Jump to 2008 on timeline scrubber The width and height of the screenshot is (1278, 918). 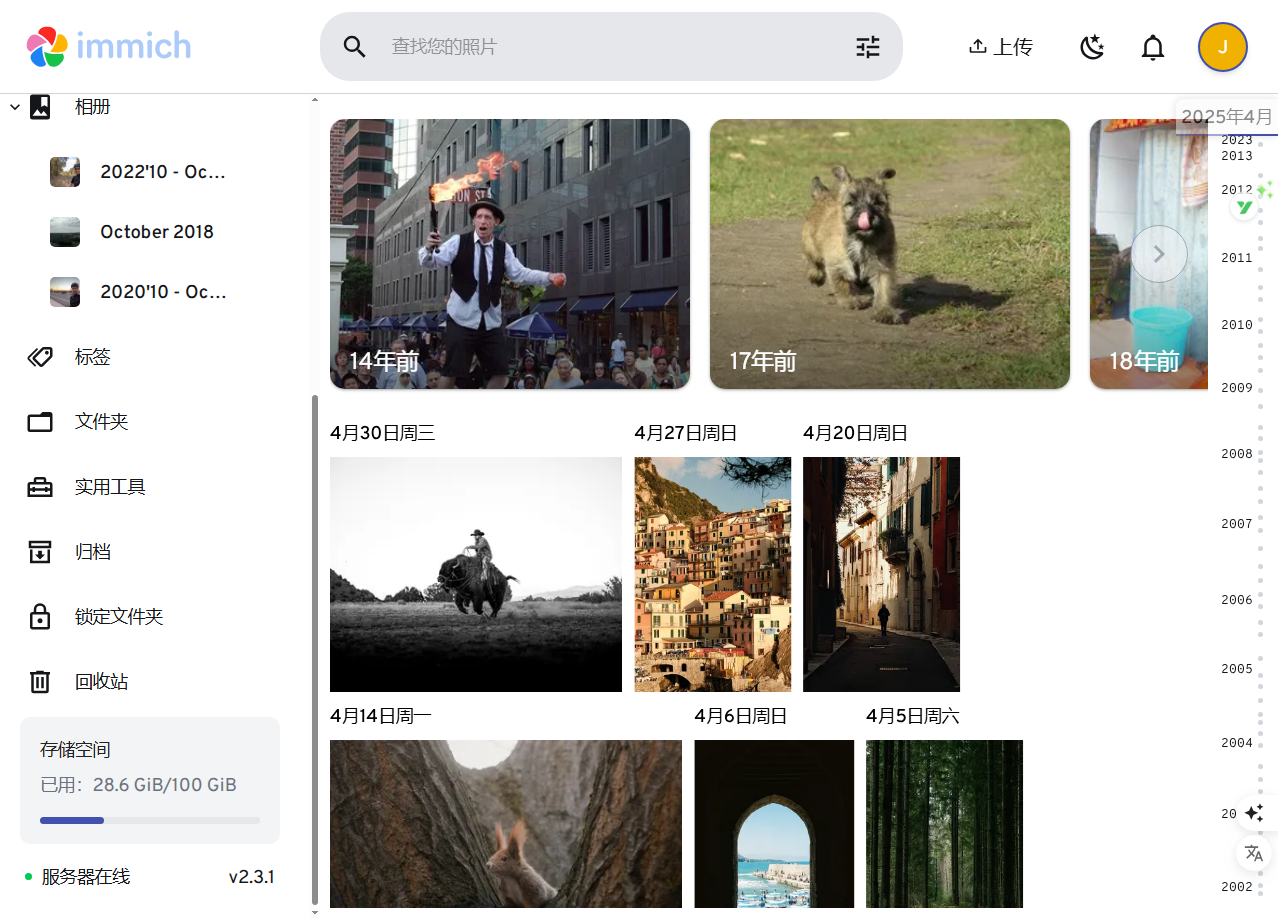1237,454
